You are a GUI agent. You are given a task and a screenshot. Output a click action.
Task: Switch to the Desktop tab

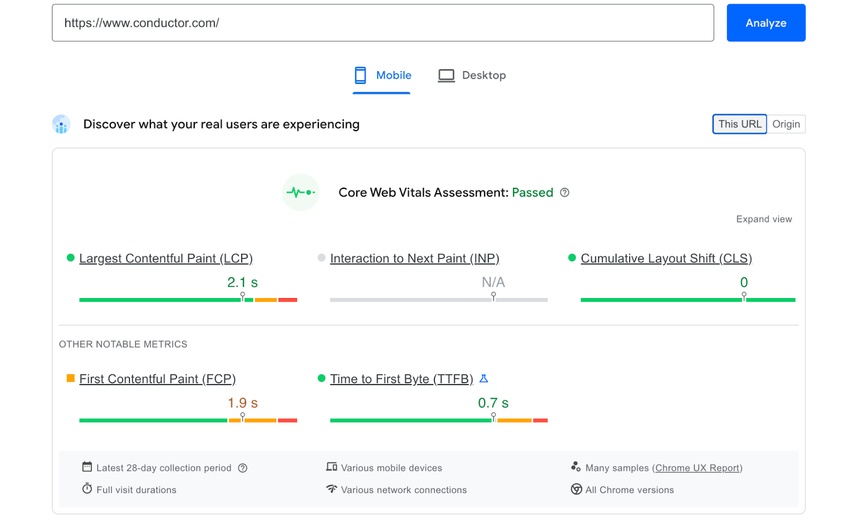tap(472, 76)
